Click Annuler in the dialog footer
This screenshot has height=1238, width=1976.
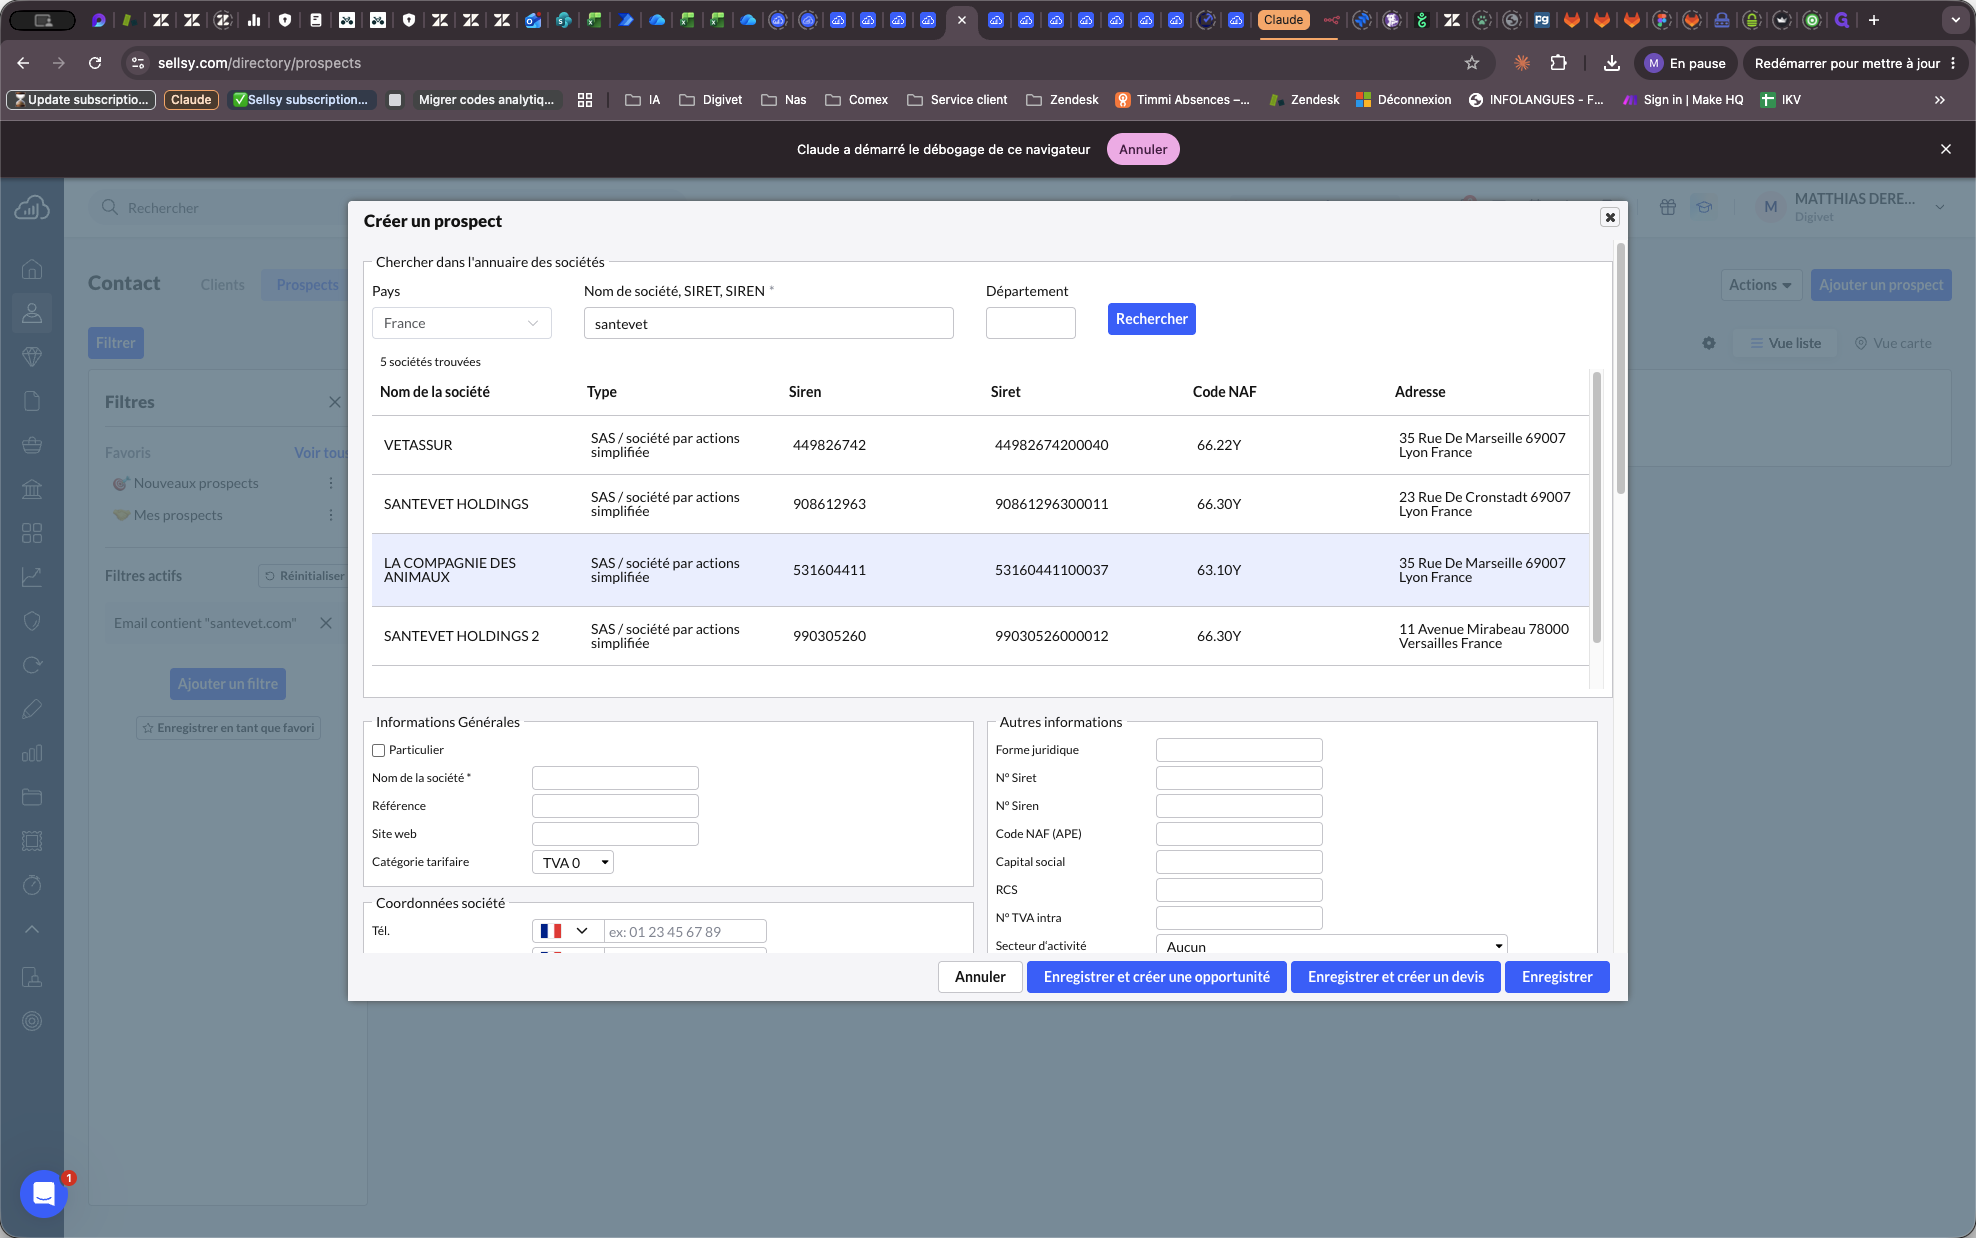pyautogui.click(x=980, y=977)
